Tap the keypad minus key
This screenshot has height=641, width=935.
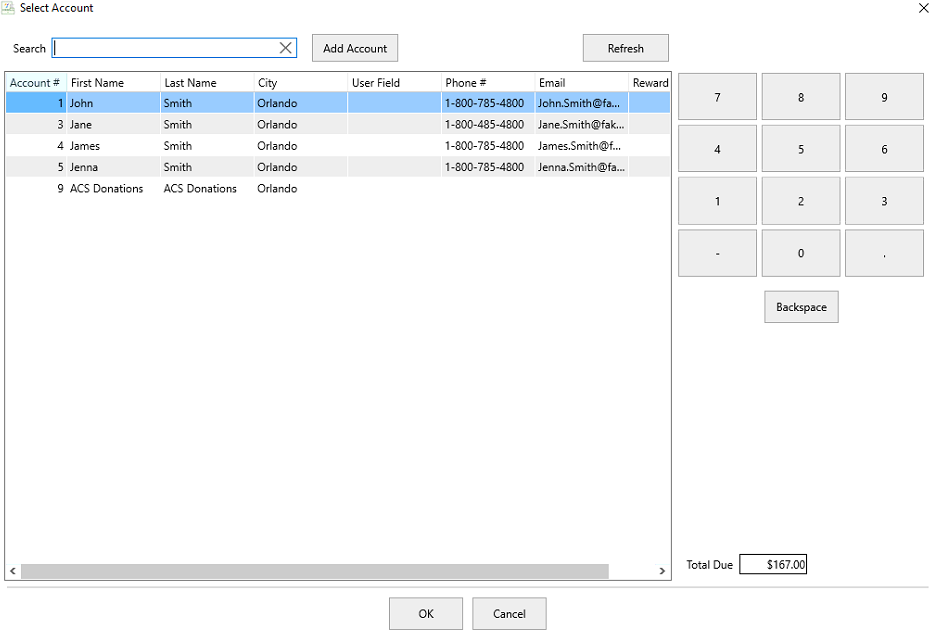coord(717,253)
